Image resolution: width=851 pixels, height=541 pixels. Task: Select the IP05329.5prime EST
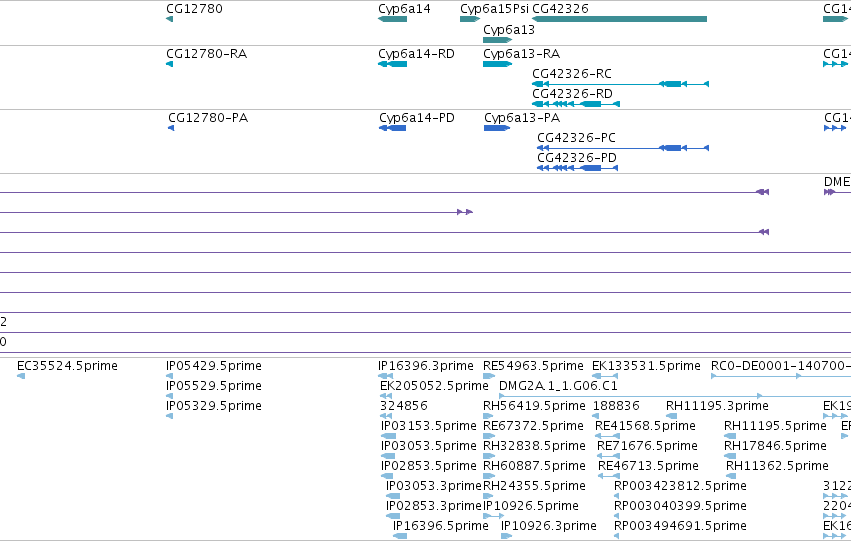[x=214, y=406]
